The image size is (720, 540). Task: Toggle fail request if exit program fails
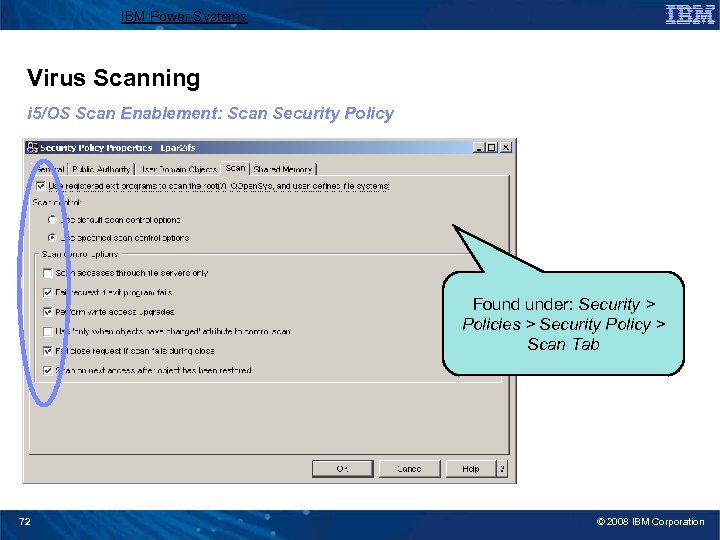coord(47,292)
